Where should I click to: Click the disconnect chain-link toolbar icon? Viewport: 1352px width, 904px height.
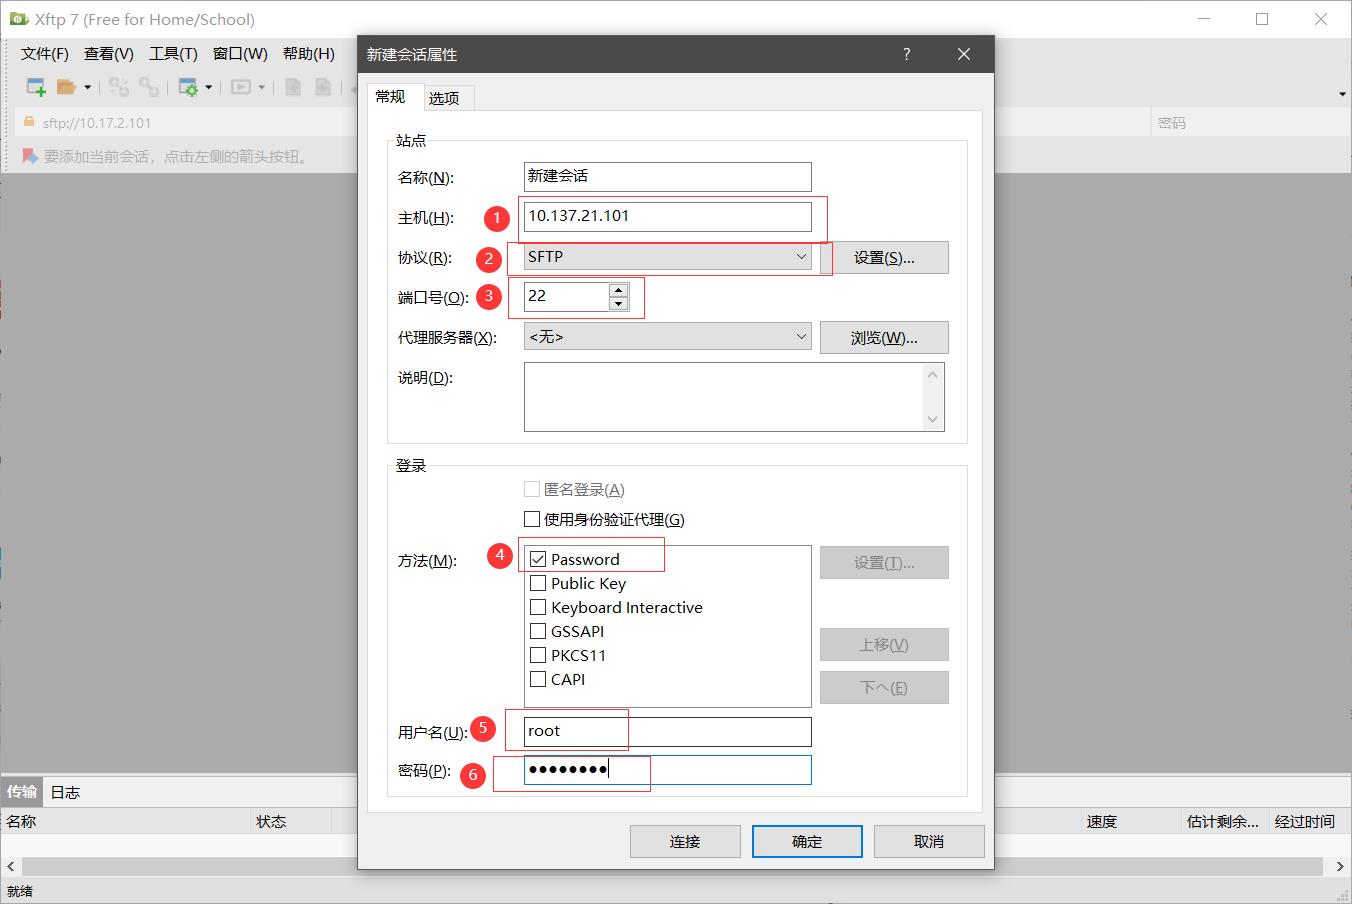tap(149, 87)
